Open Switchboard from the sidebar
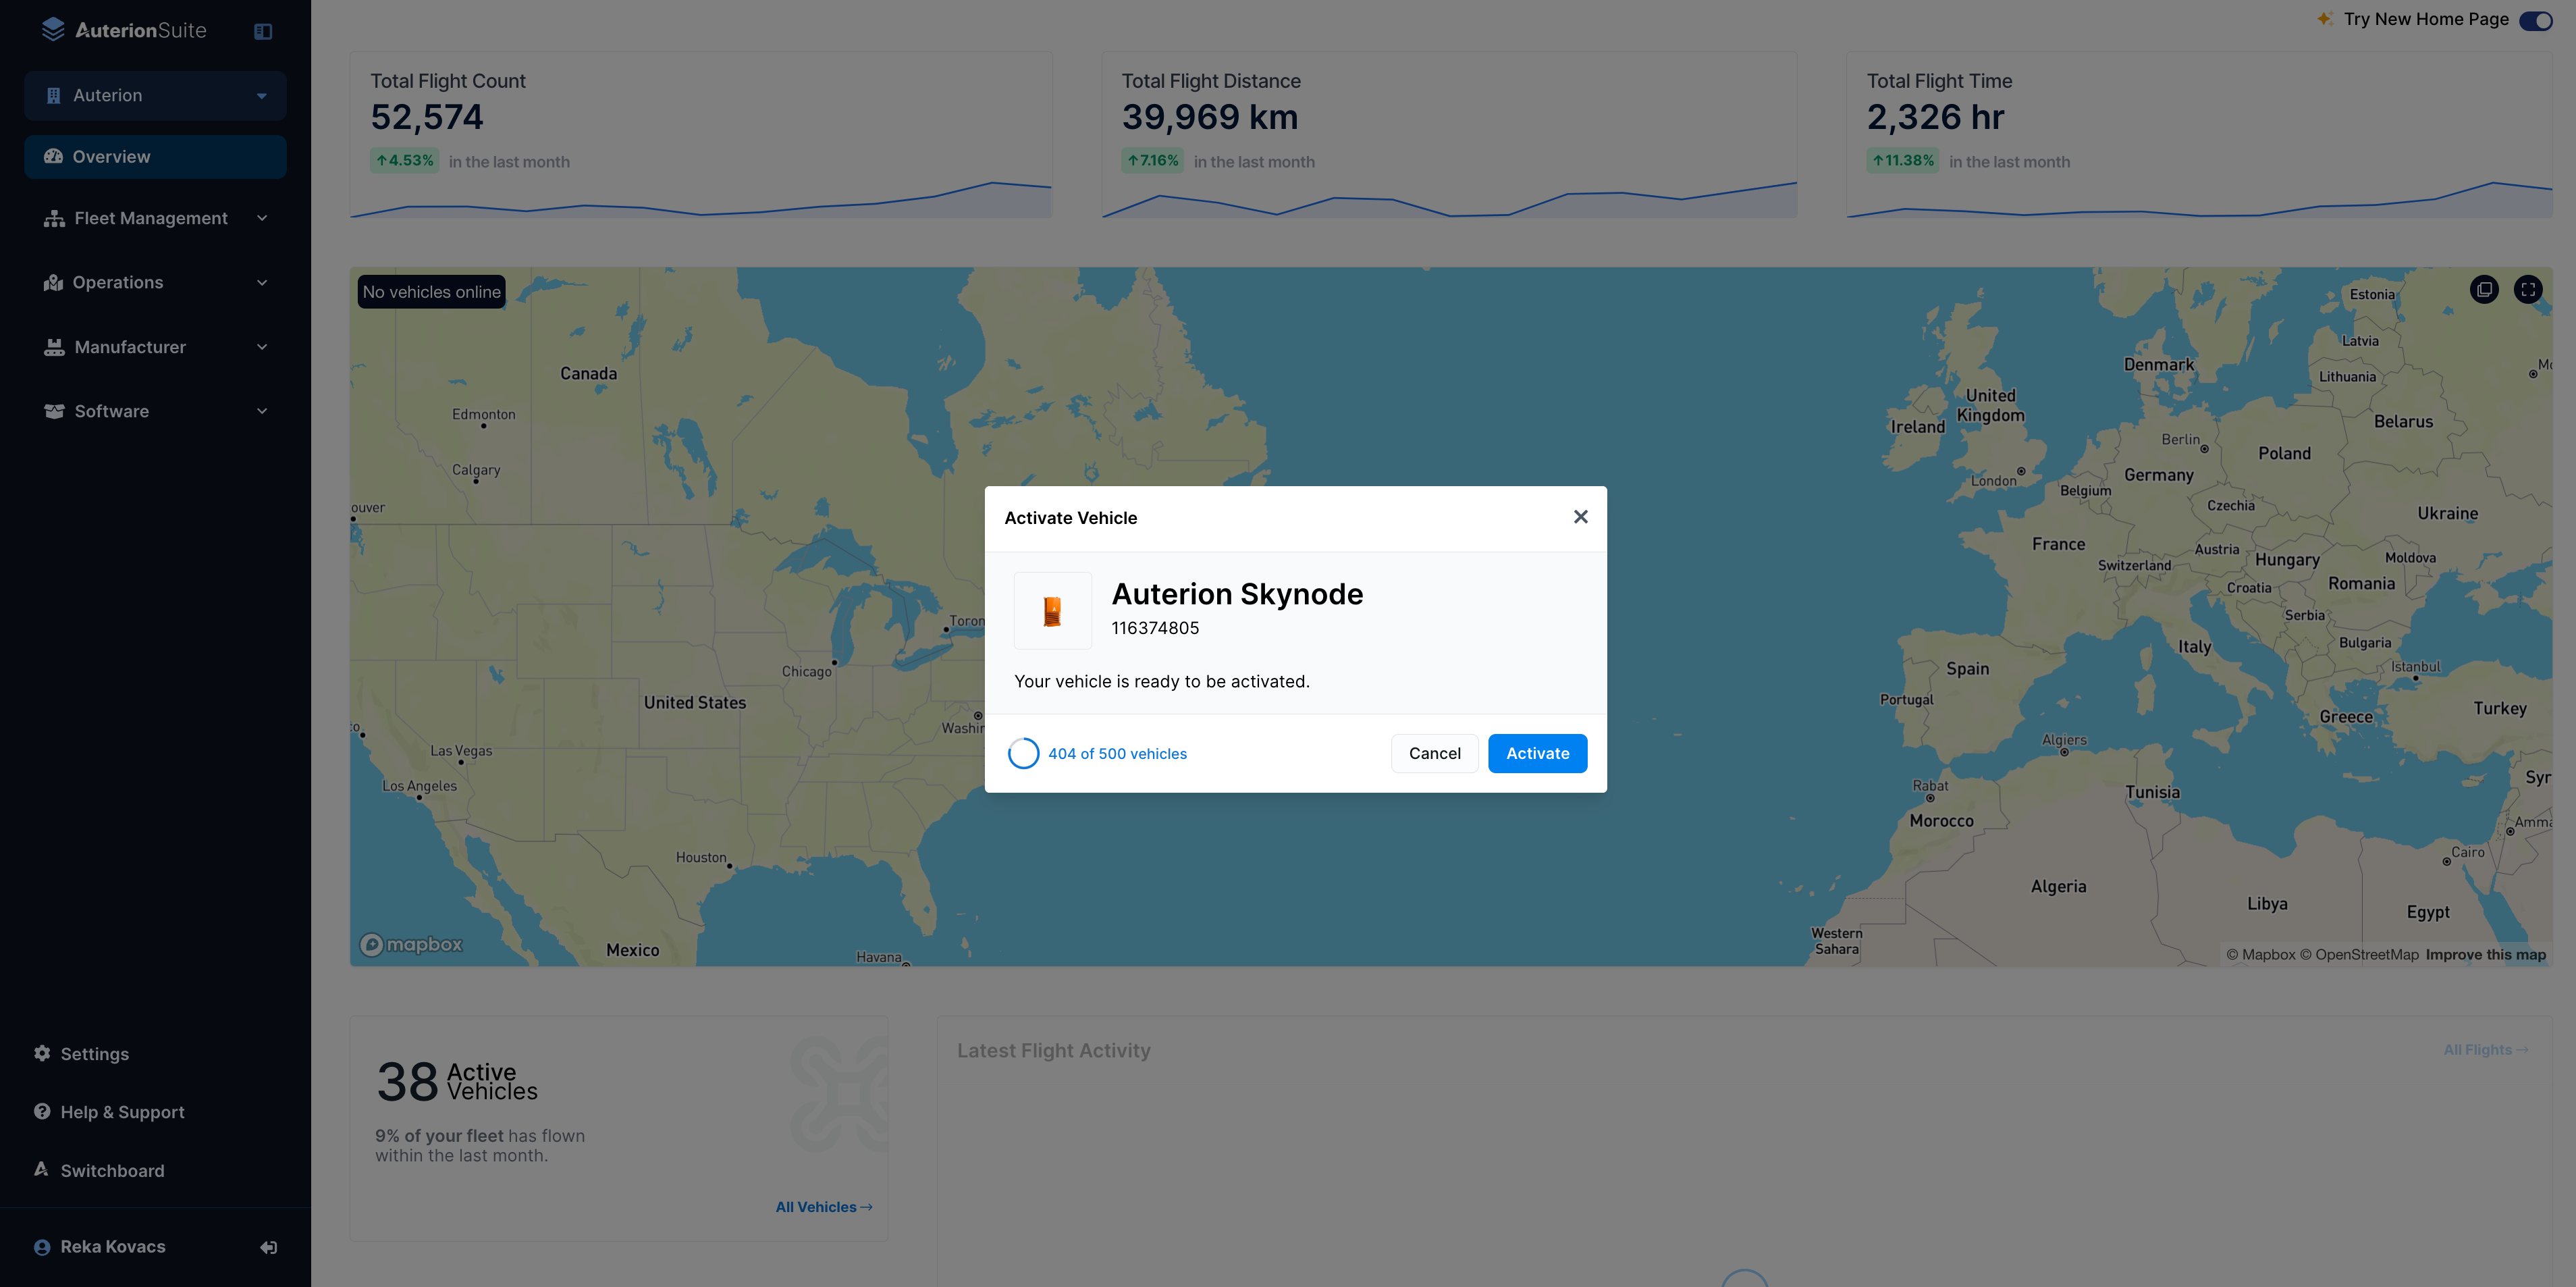 click(x=112, y=1171)
